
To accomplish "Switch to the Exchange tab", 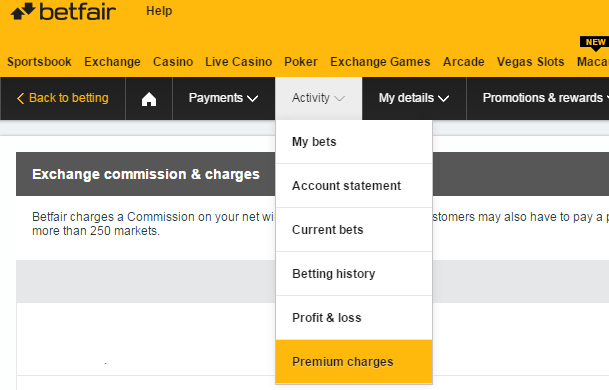I will pyautogui.click(x=112, y=62).
